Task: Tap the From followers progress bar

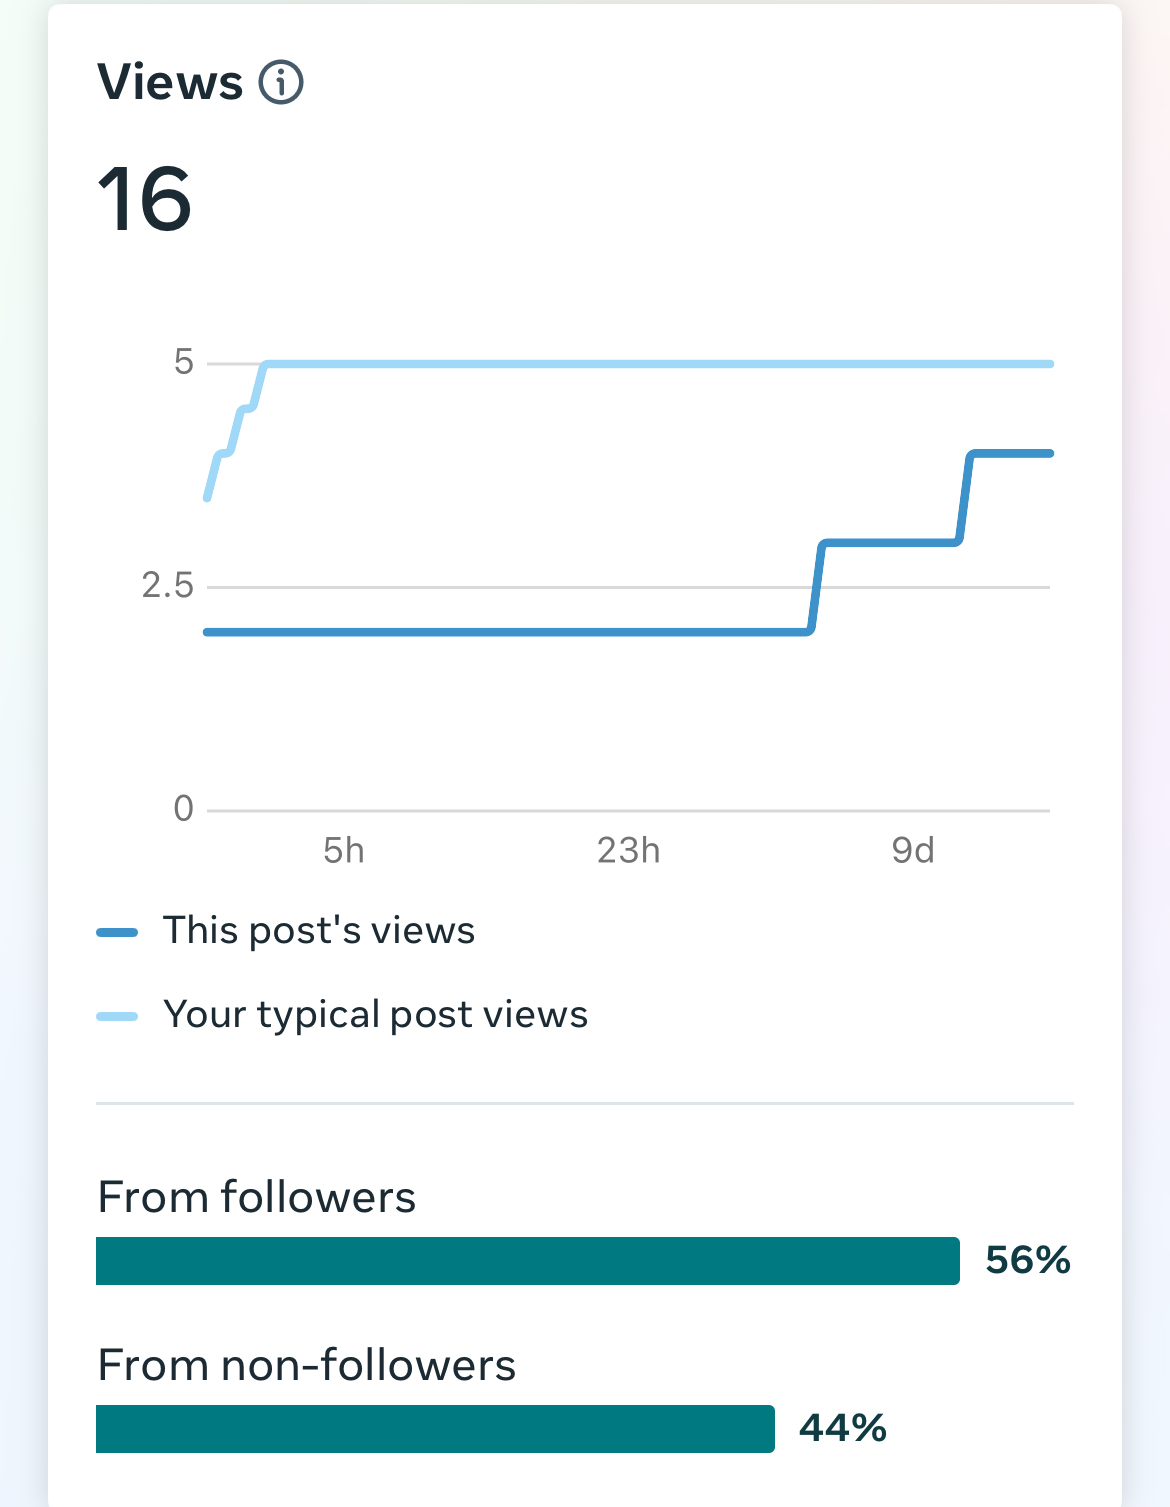Action: pos(527,1261)
